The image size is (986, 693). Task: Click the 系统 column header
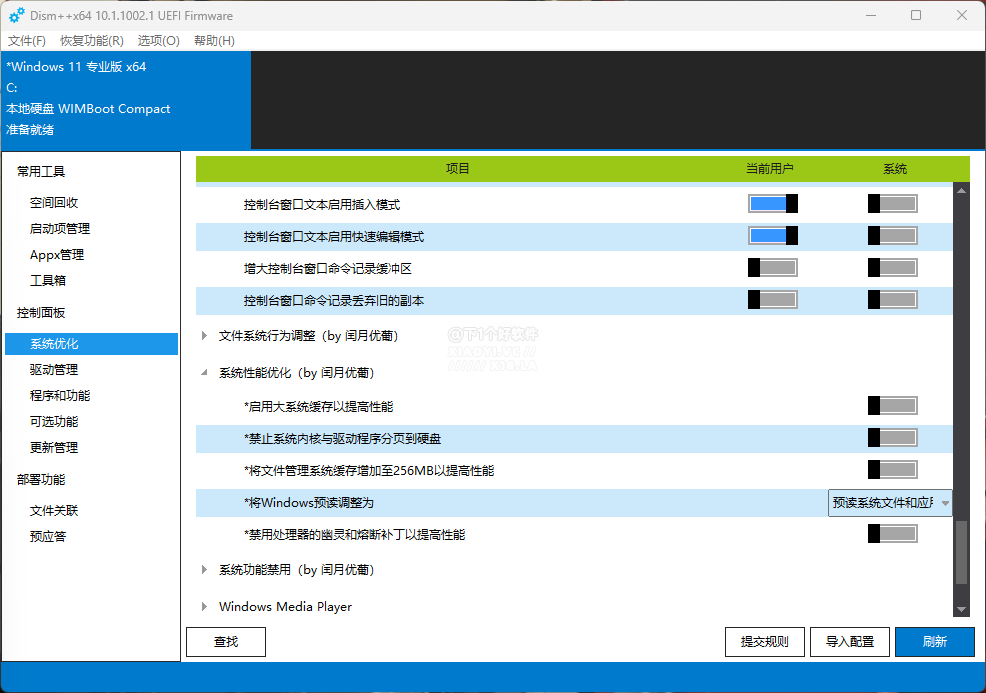(895, 169)
